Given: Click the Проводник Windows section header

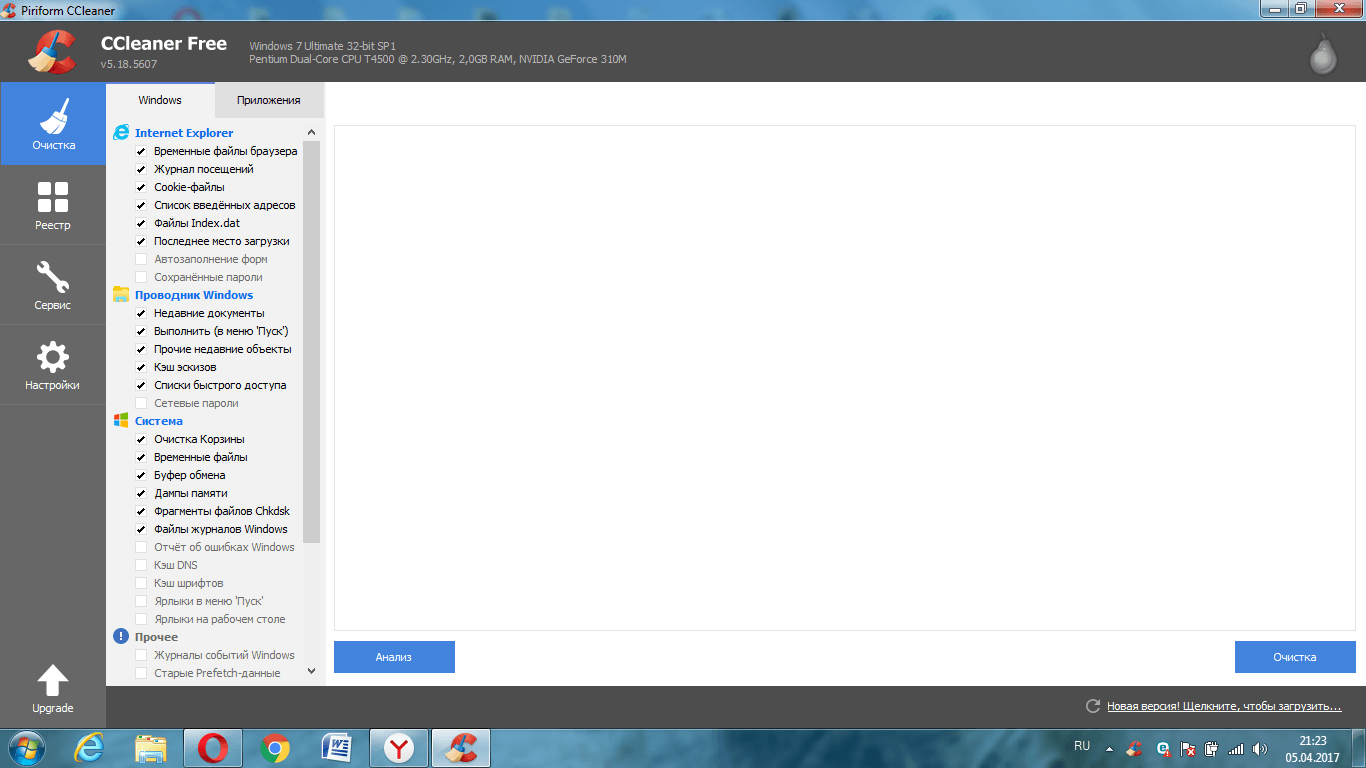Looking at the screenshot, I should point(194,295).
